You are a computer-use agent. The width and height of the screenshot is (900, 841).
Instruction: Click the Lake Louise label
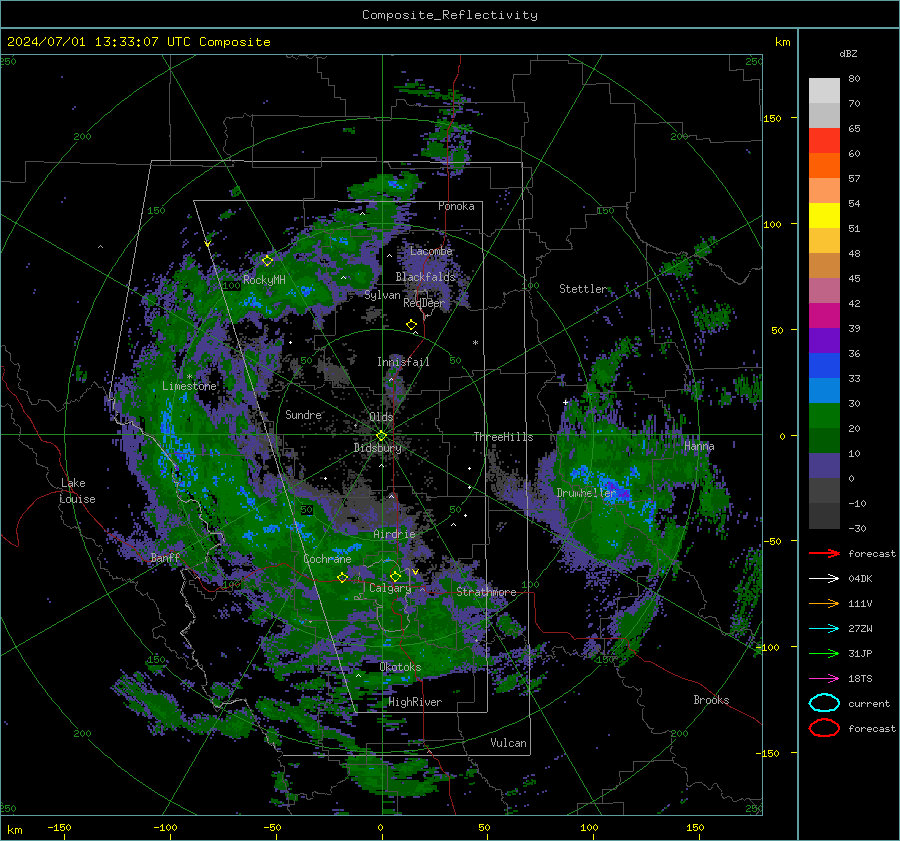coord(77,491)
